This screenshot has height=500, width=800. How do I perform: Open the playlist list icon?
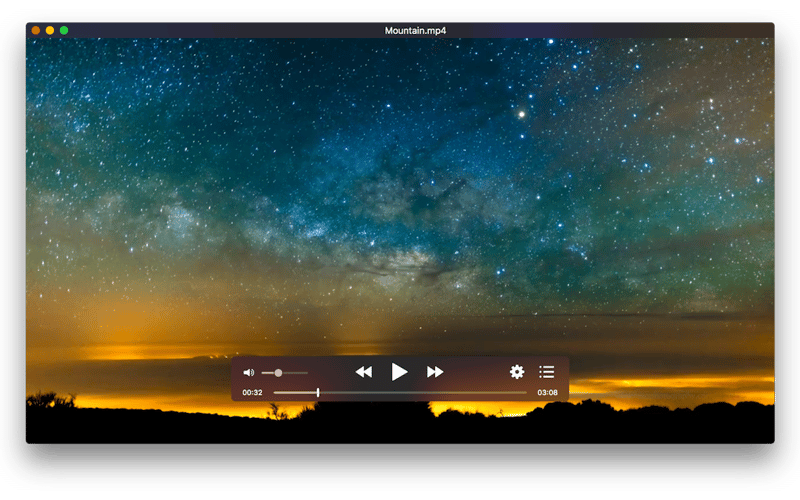click(546, 372)
